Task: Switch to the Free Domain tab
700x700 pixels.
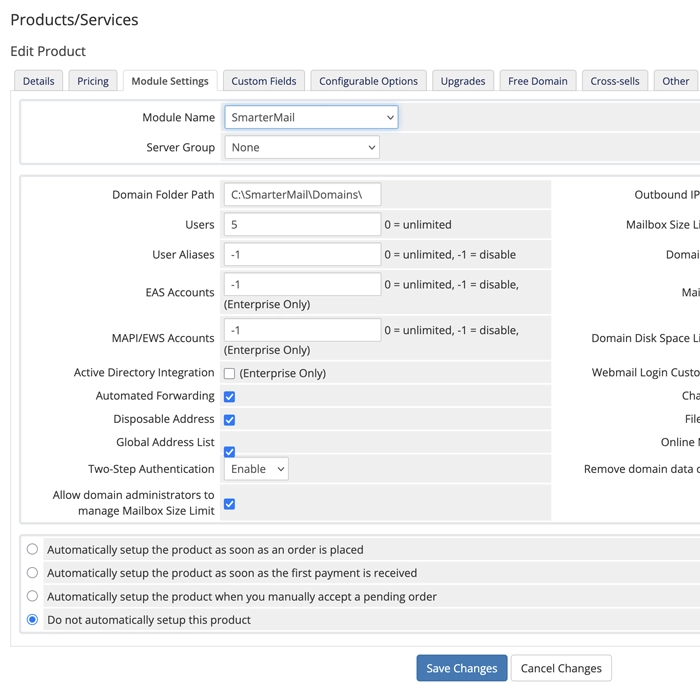Action: [538, 81]
